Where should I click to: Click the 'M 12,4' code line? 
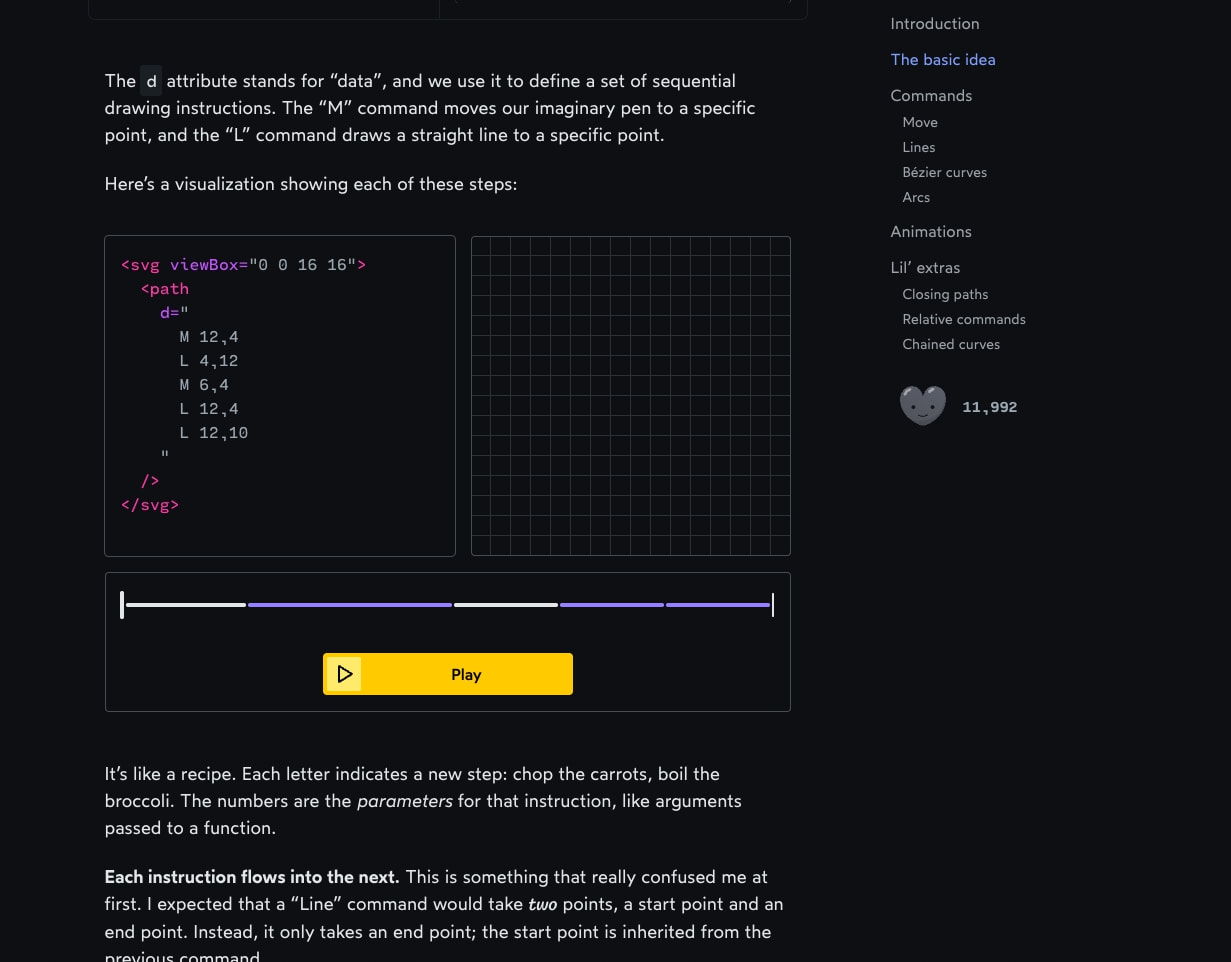tap(209, 337)
